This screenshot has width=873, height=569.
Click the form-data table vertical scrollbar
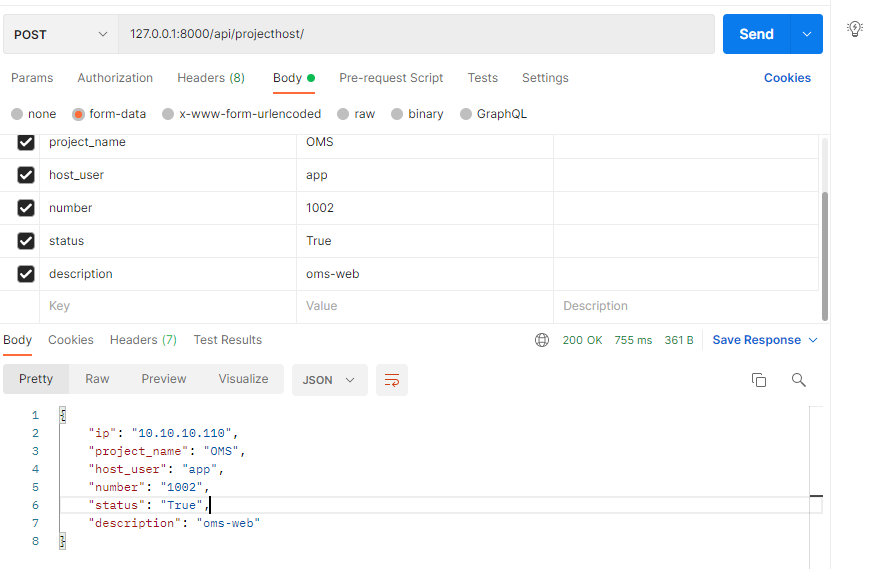825,256
